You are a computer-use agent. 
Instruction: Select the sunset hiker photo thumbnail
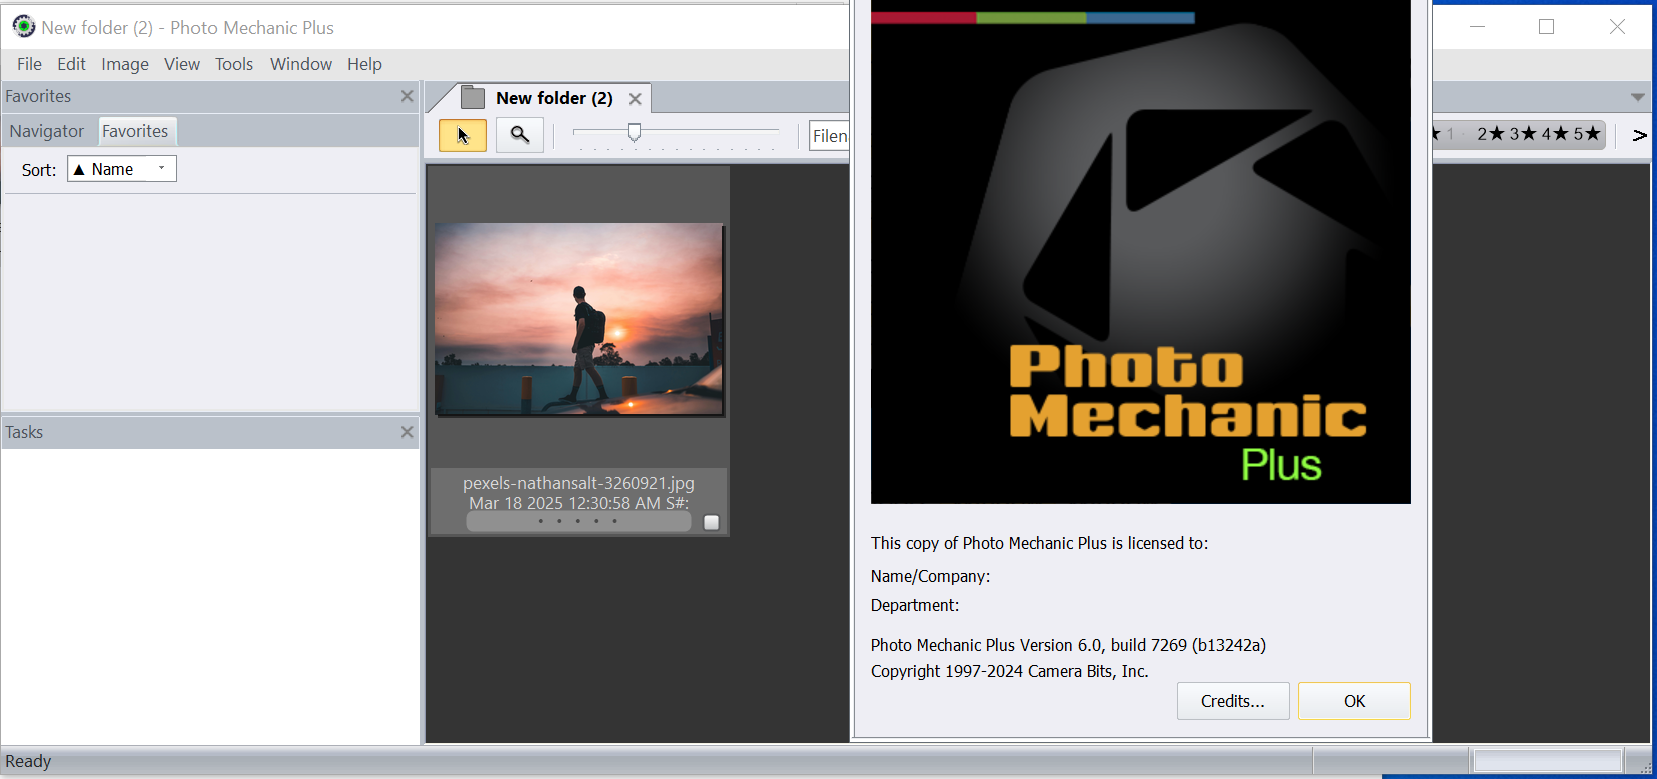579,319
